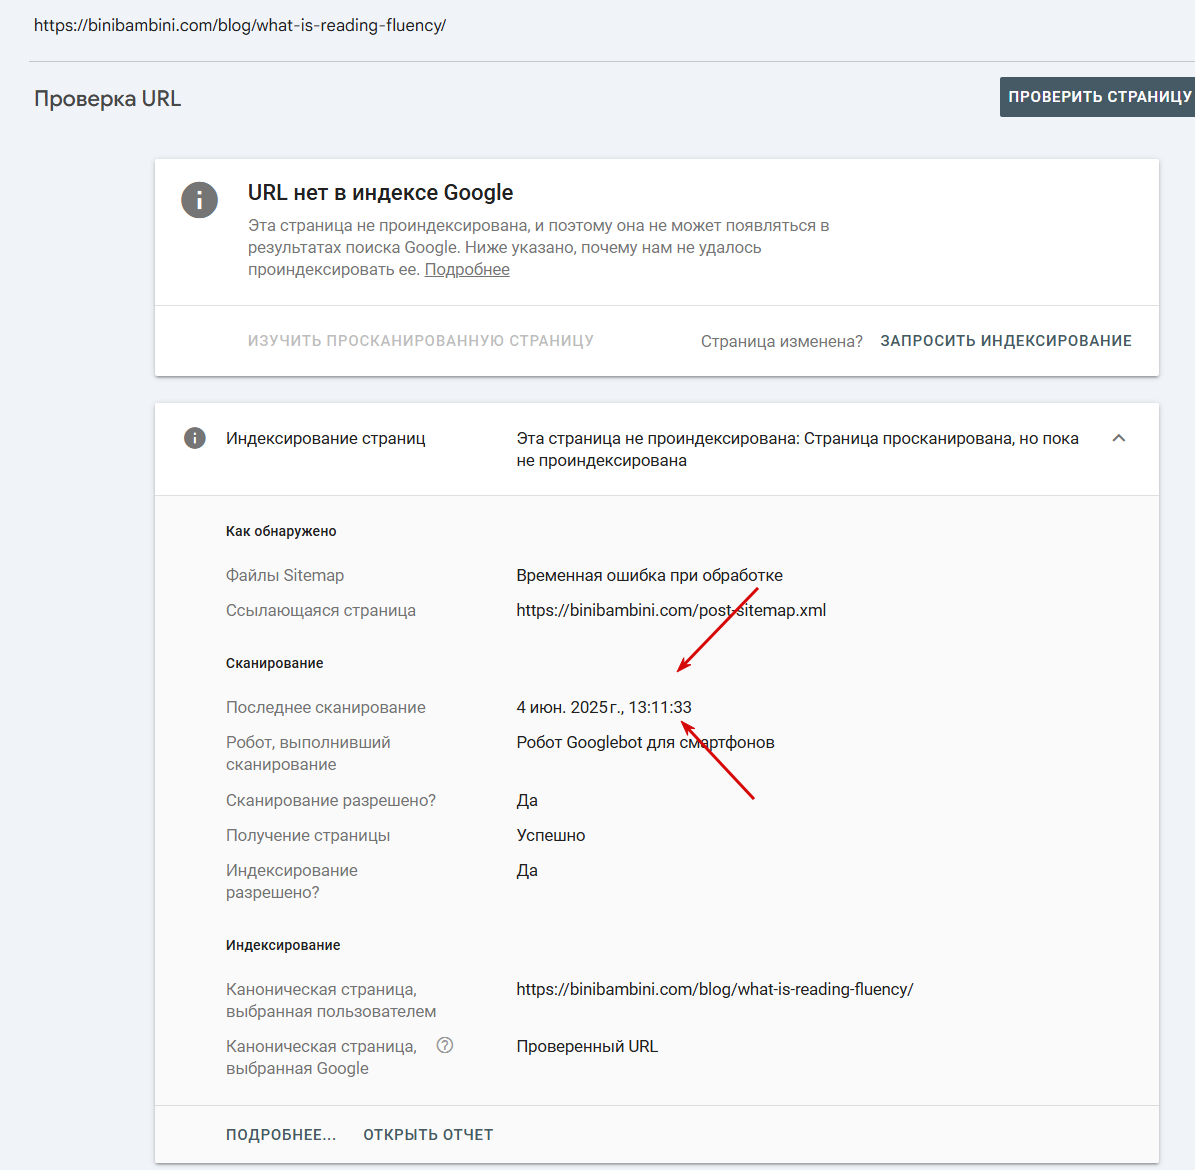This screenshot has width=1195, height=1170.
Task: Click the post-sitemap.xml referring page URL
Action: [x=671, y=611]
